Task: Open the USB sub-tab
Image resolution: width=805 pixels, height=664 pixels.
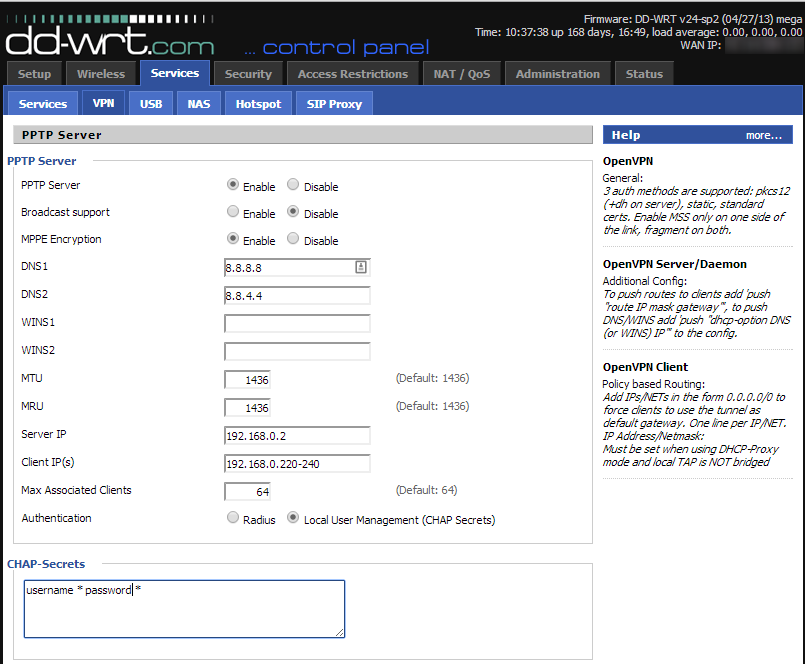Action: pyautogui.click(x=151, y=103)
